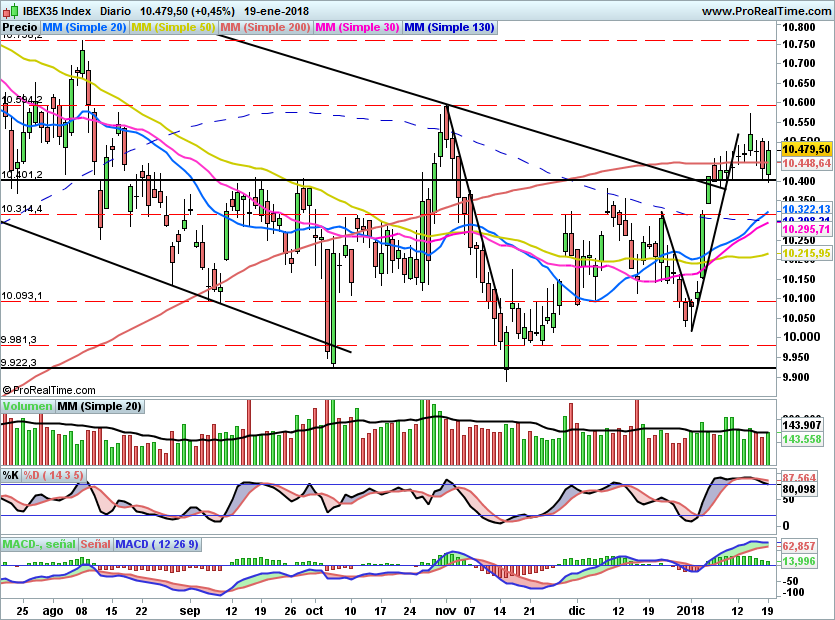The height and width of the screenshot is (620, 835).
Task: Select the volume MM (Simple 20) label
Action: click(x=99, y=406)
